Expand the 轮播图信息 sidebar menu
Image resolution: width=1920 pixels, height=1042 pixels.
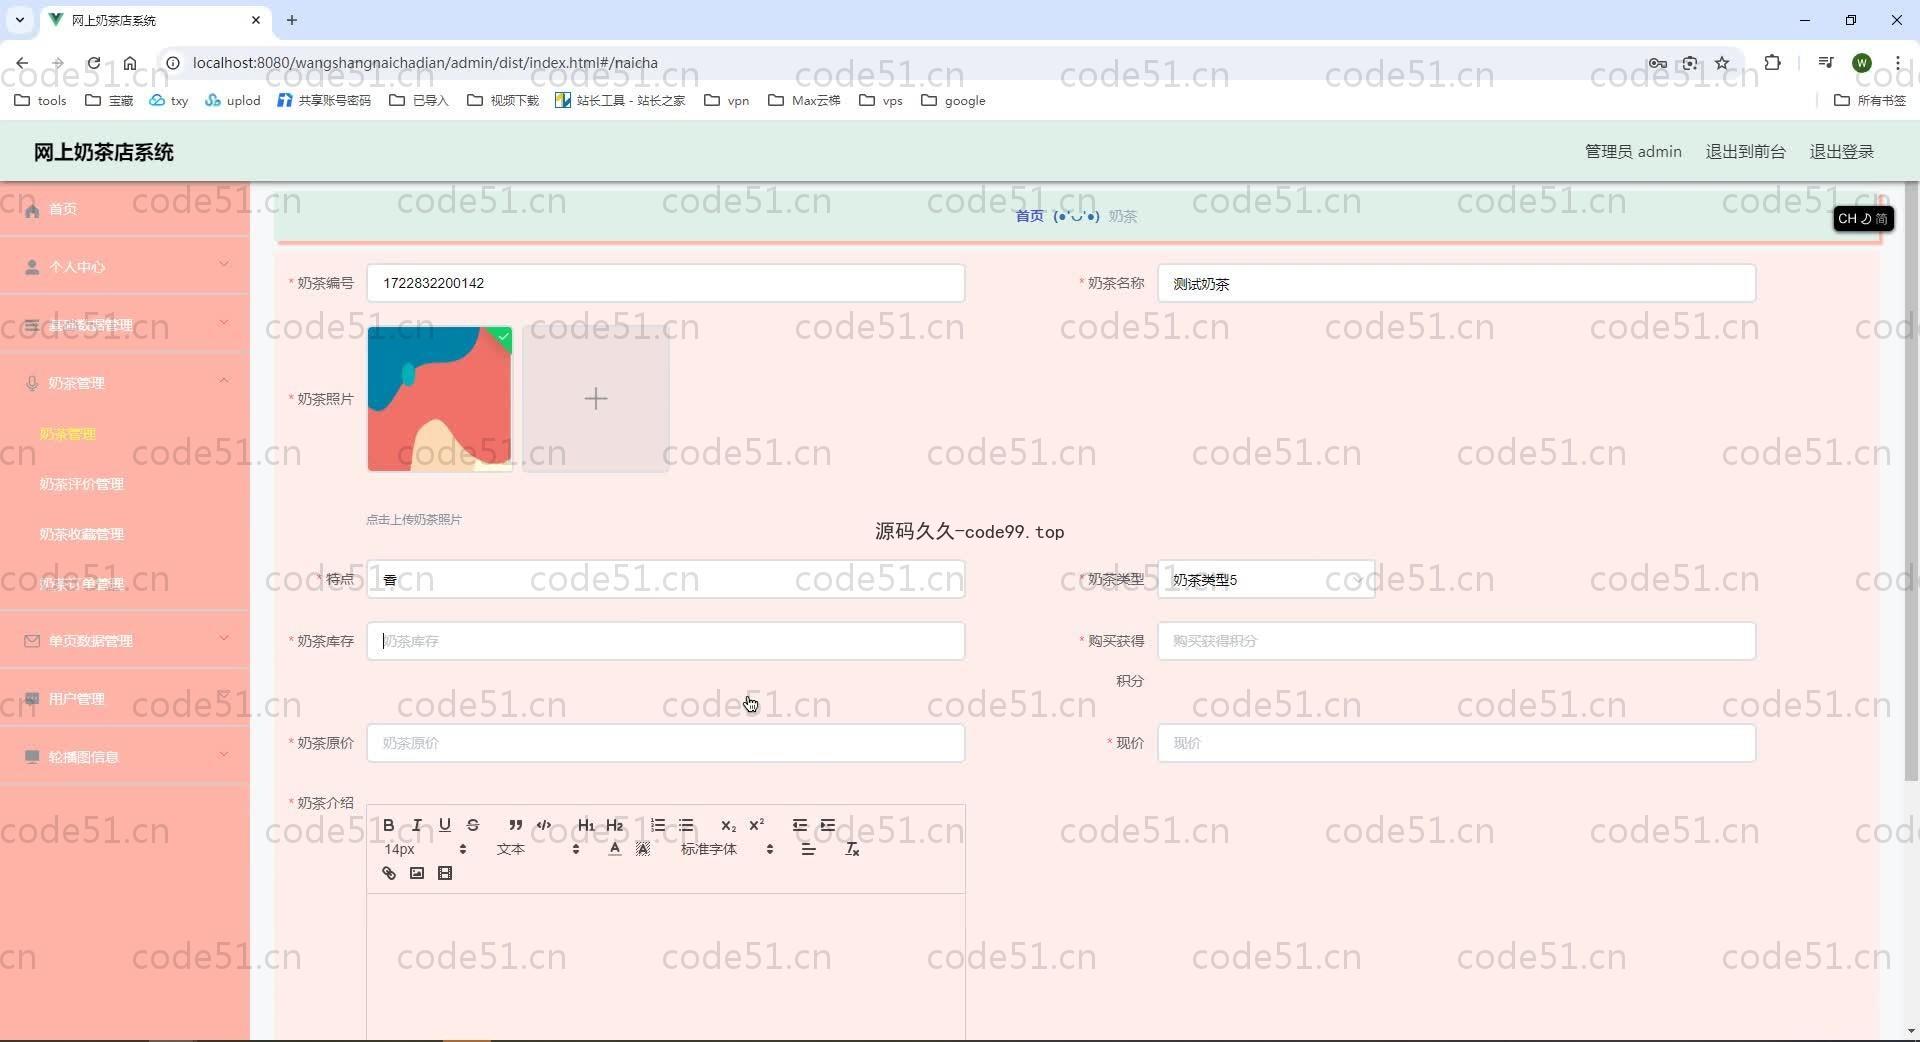[124, 756]
